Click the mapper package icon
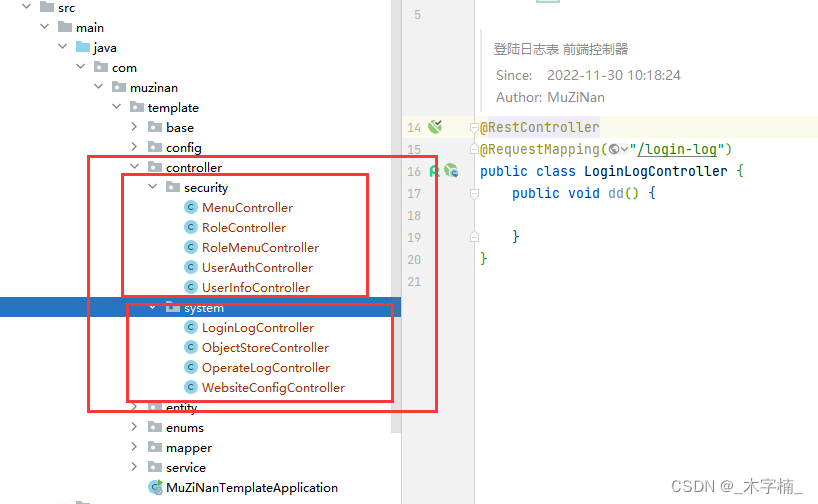The height and width of the screenshot is (504, 818). [155, 447]
